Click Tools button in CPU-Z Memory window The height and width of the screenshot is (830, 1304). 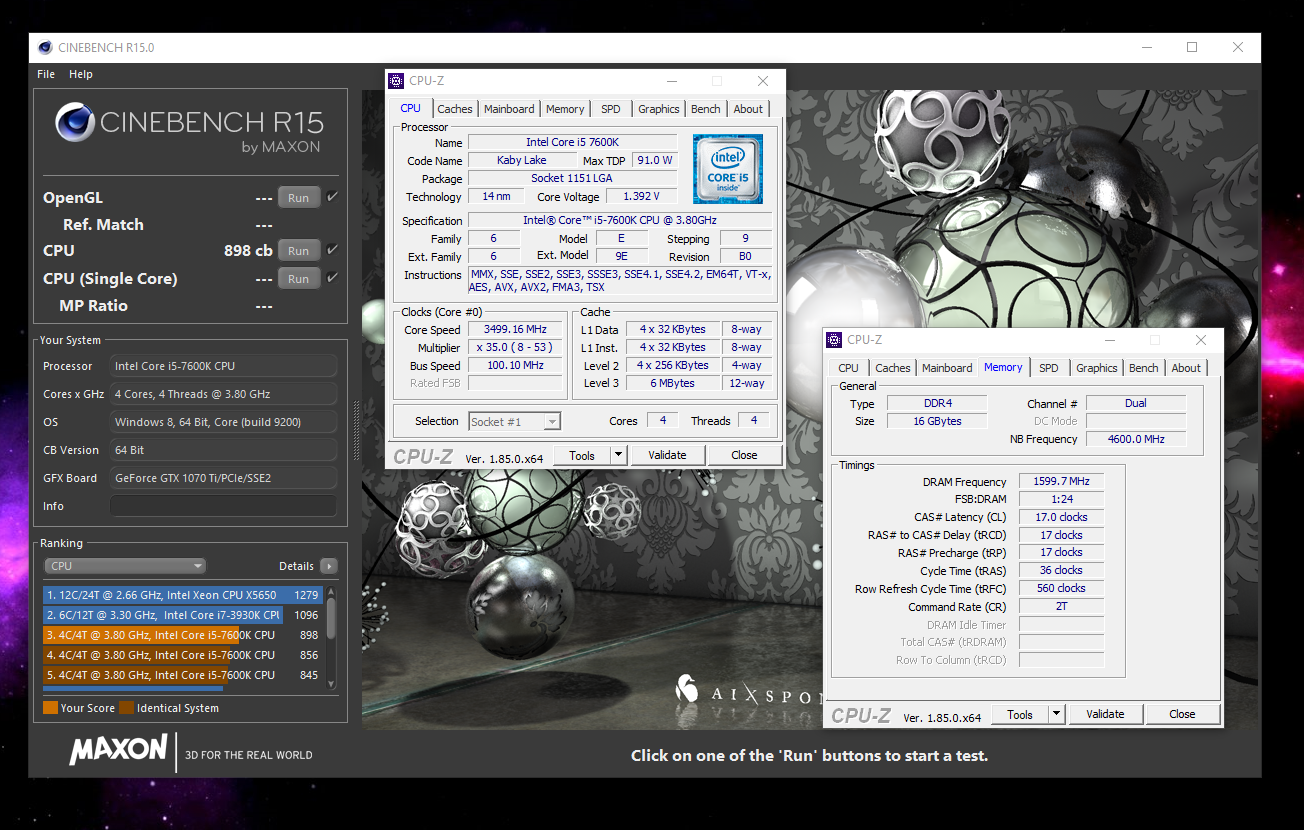(x=1020, y=714)
